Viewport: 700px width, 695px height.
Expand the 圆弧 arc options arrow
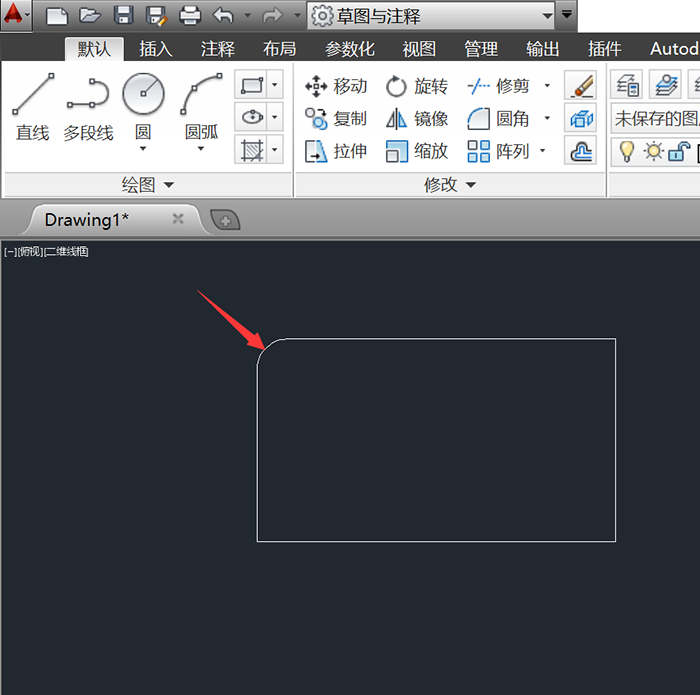click(201, 148)
